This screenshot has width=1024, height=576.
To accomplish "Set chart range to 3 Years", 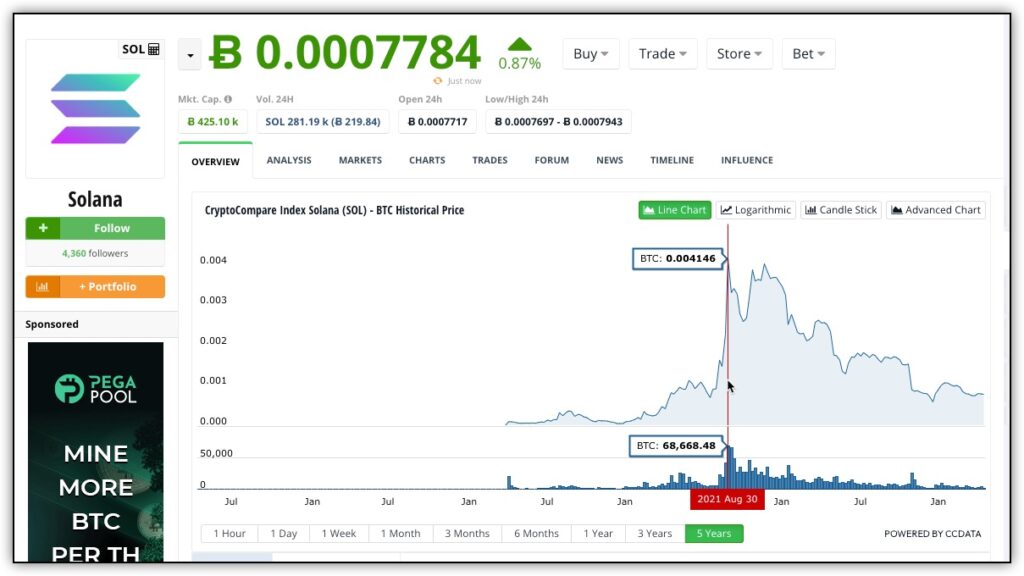I will [655, 534].
